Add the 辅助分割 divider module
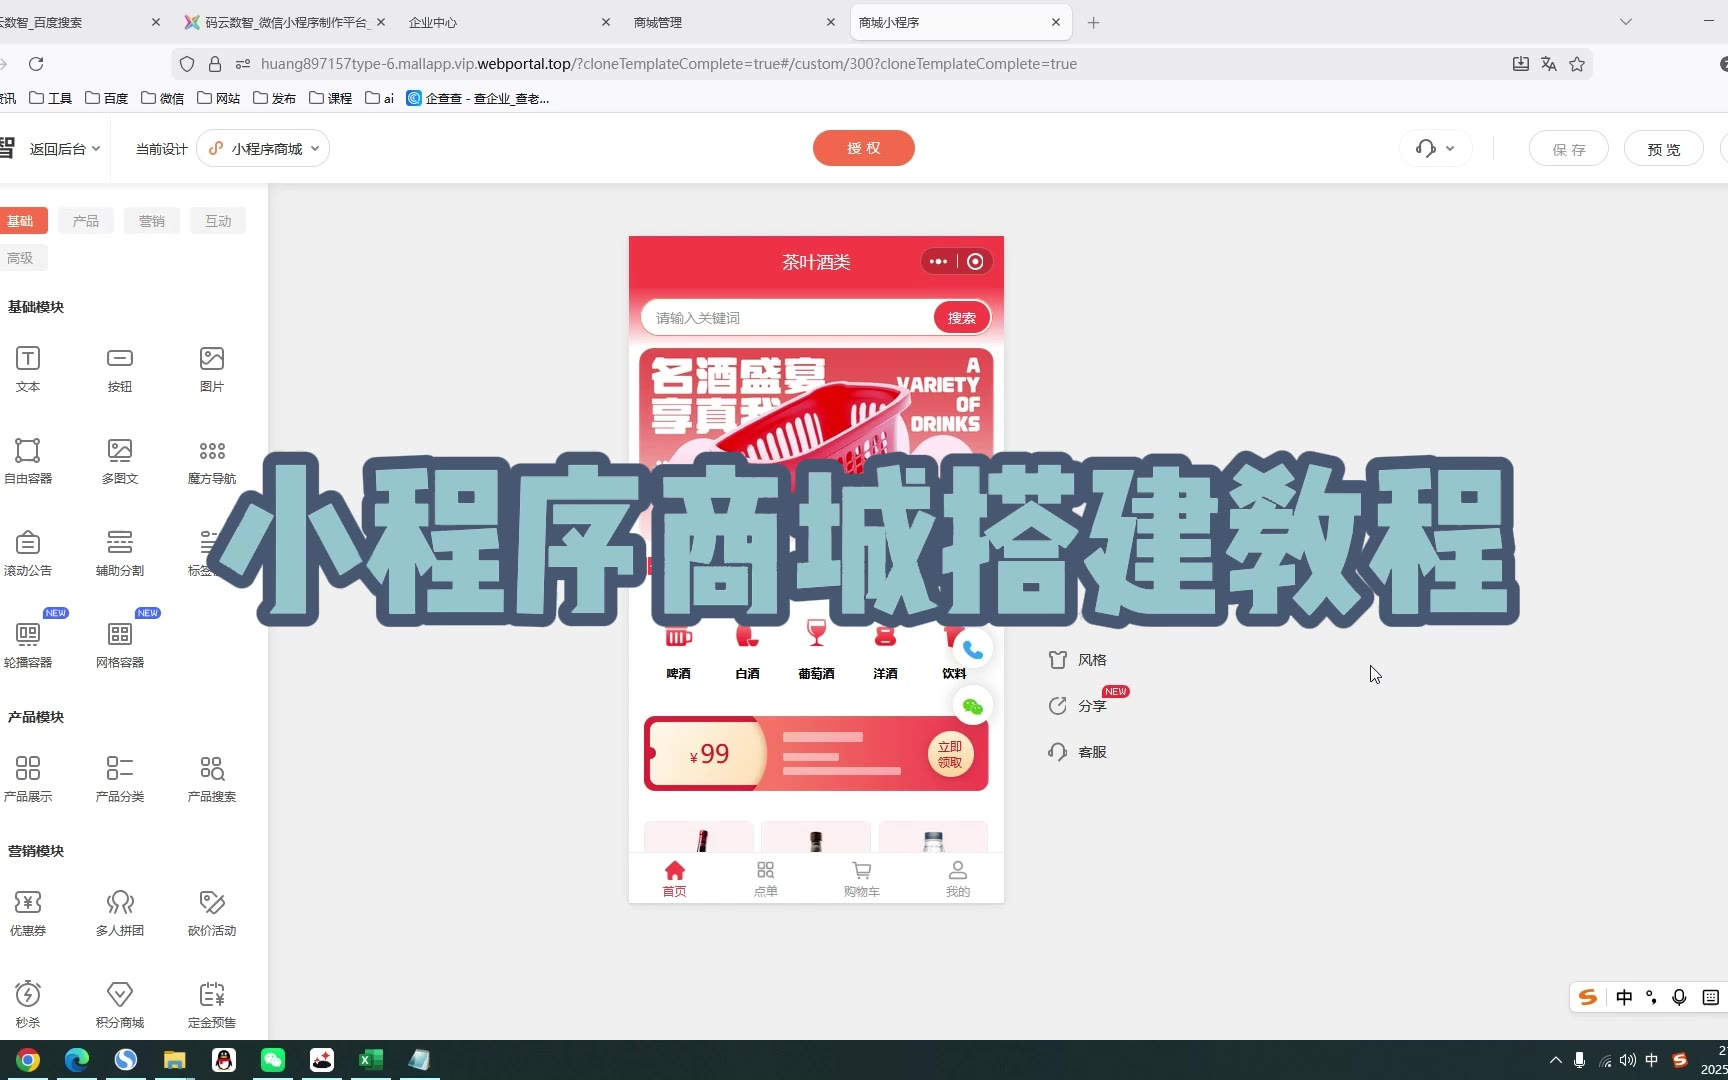The width and height of the screenshot is (1728, 1080). point(120,553)
